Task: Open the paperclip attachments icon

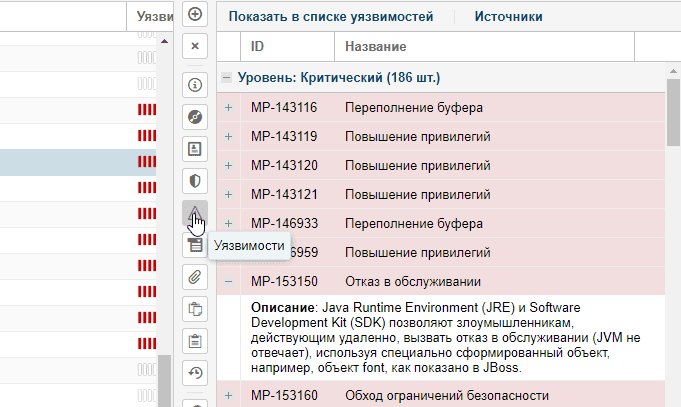Action: coord(195,277)
